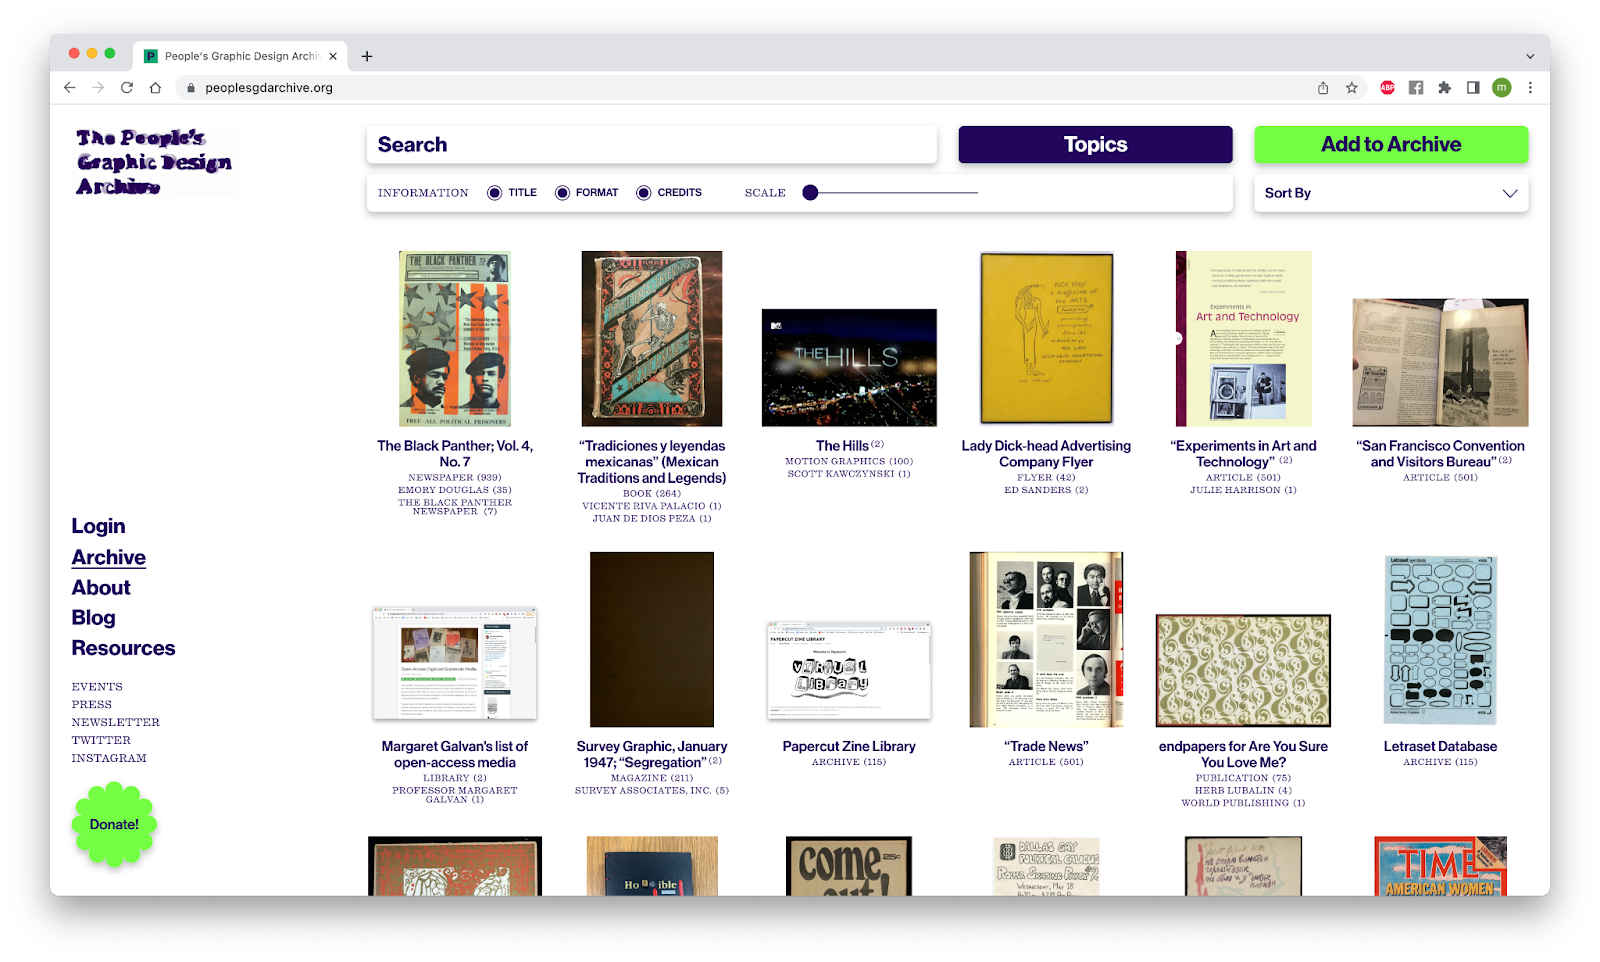Open the Resources page
The height and width of the screenshot is (962, 1600).
[x=123, y=648]
